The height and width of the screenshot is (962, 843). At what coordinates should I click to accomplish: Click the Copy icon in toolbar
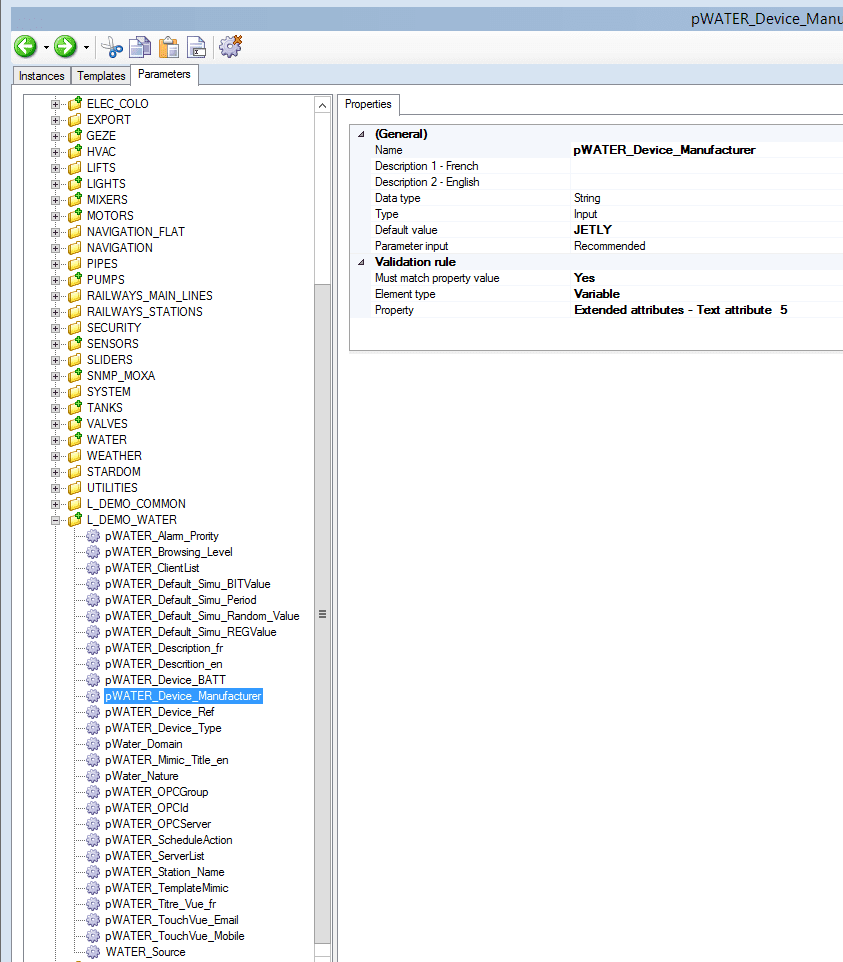141,47
